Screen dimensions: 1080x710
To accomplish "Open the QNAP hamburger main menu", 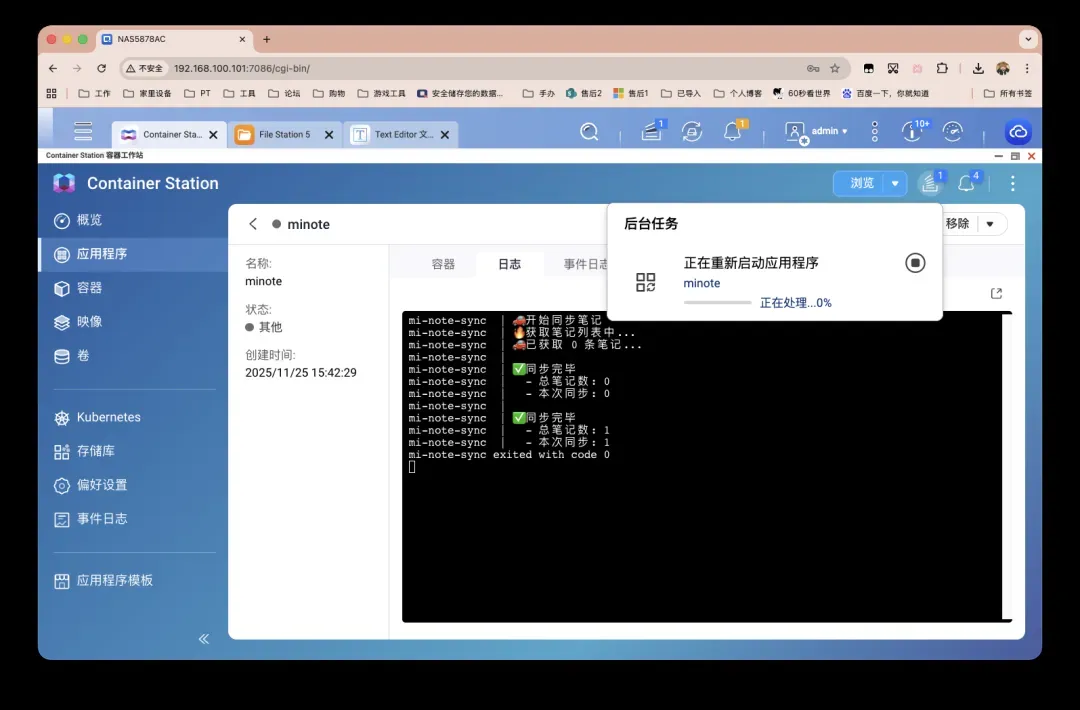I will pos(83,132).
